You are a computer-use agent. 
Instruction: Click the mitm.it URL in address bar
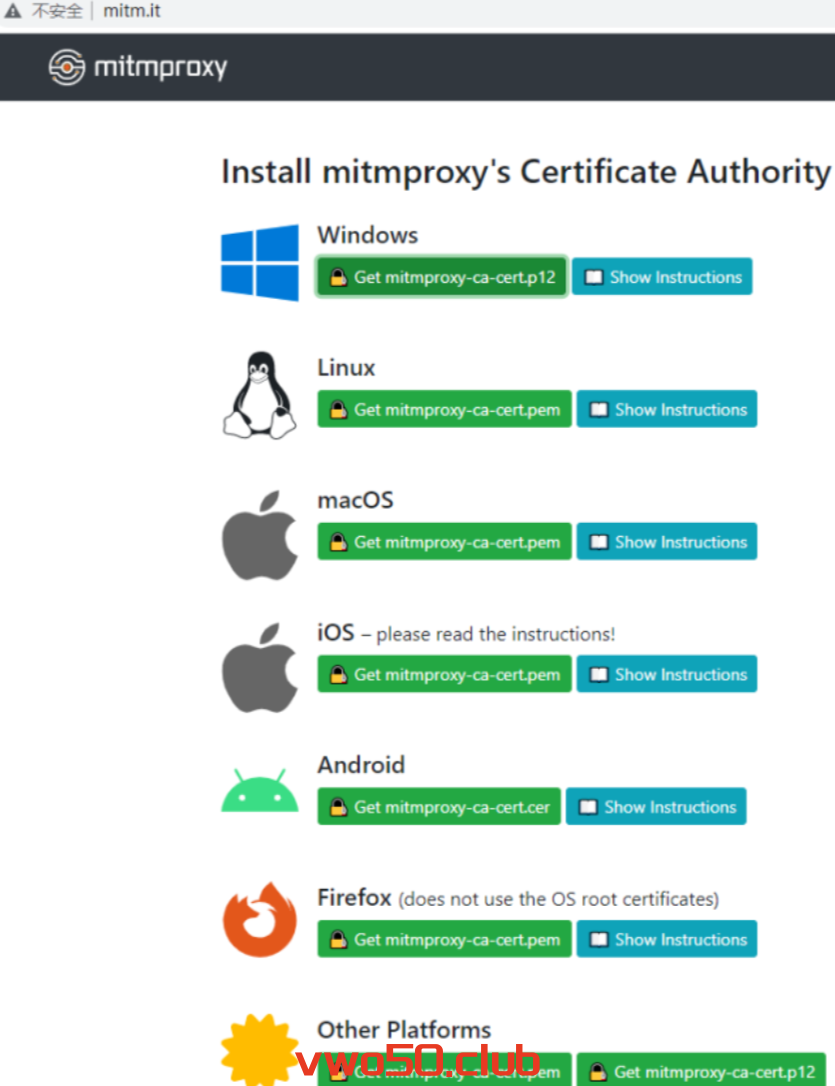tap(132, 12)
